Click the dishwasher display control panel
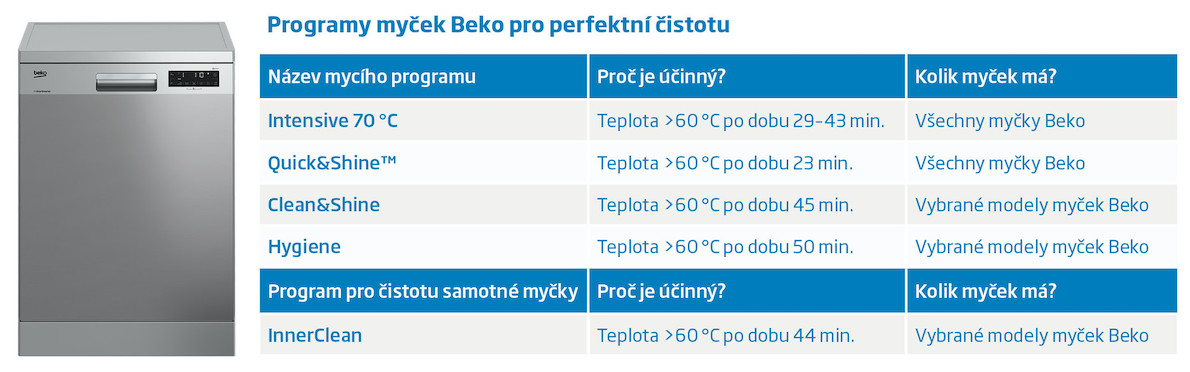The image size is (1190, 372). (194, 77)
